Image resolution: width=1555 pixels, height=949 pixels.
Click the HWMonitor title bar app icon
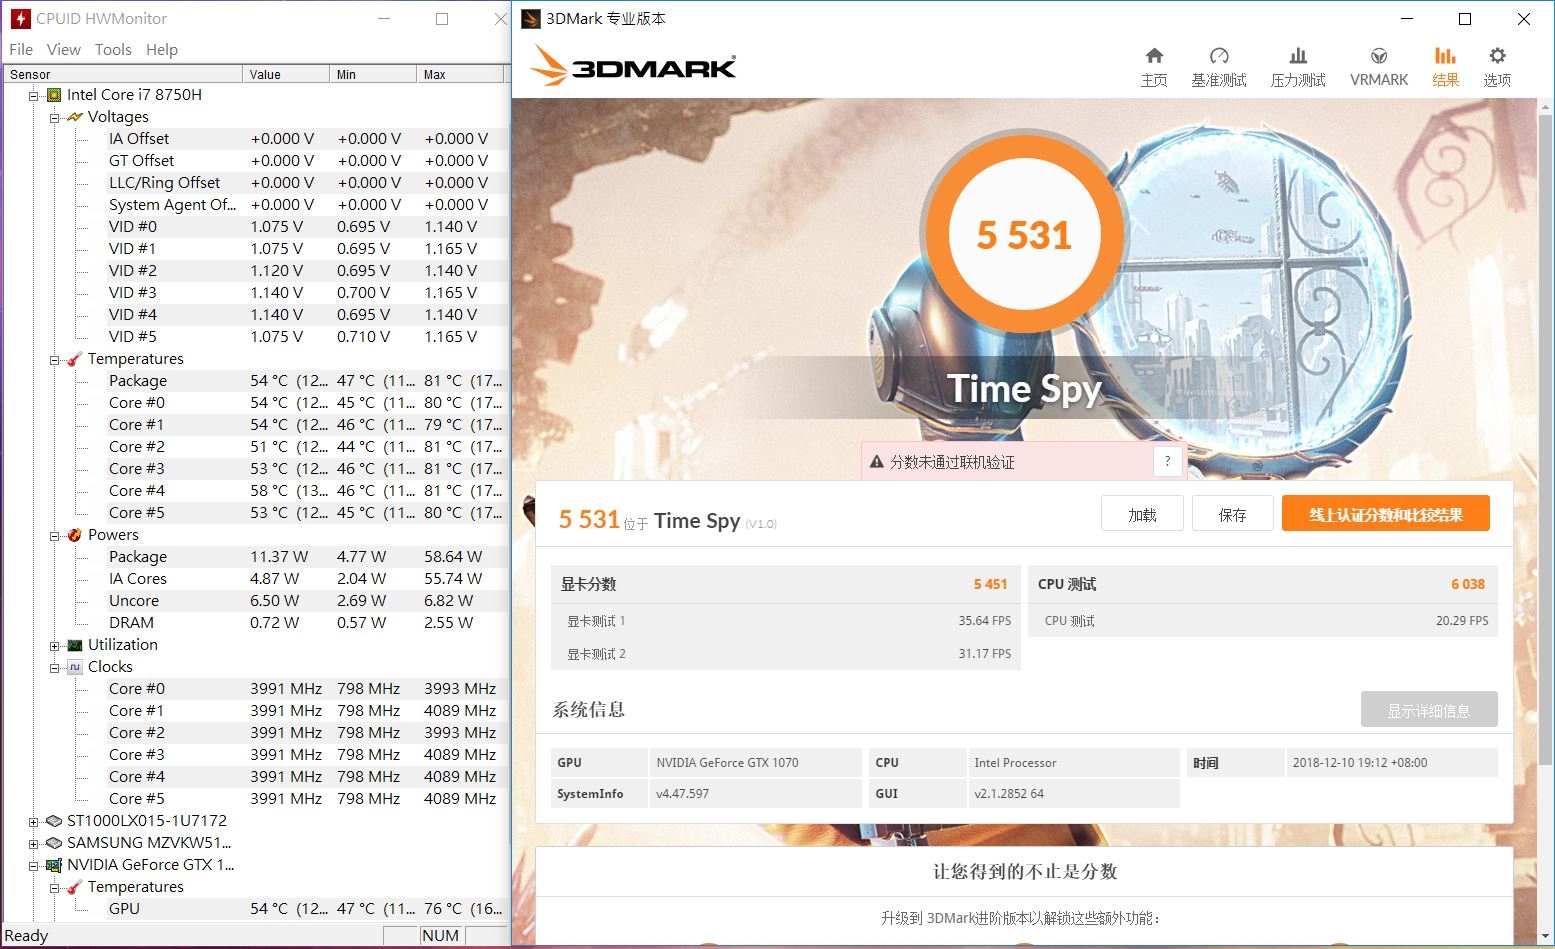tap(20, 18)
